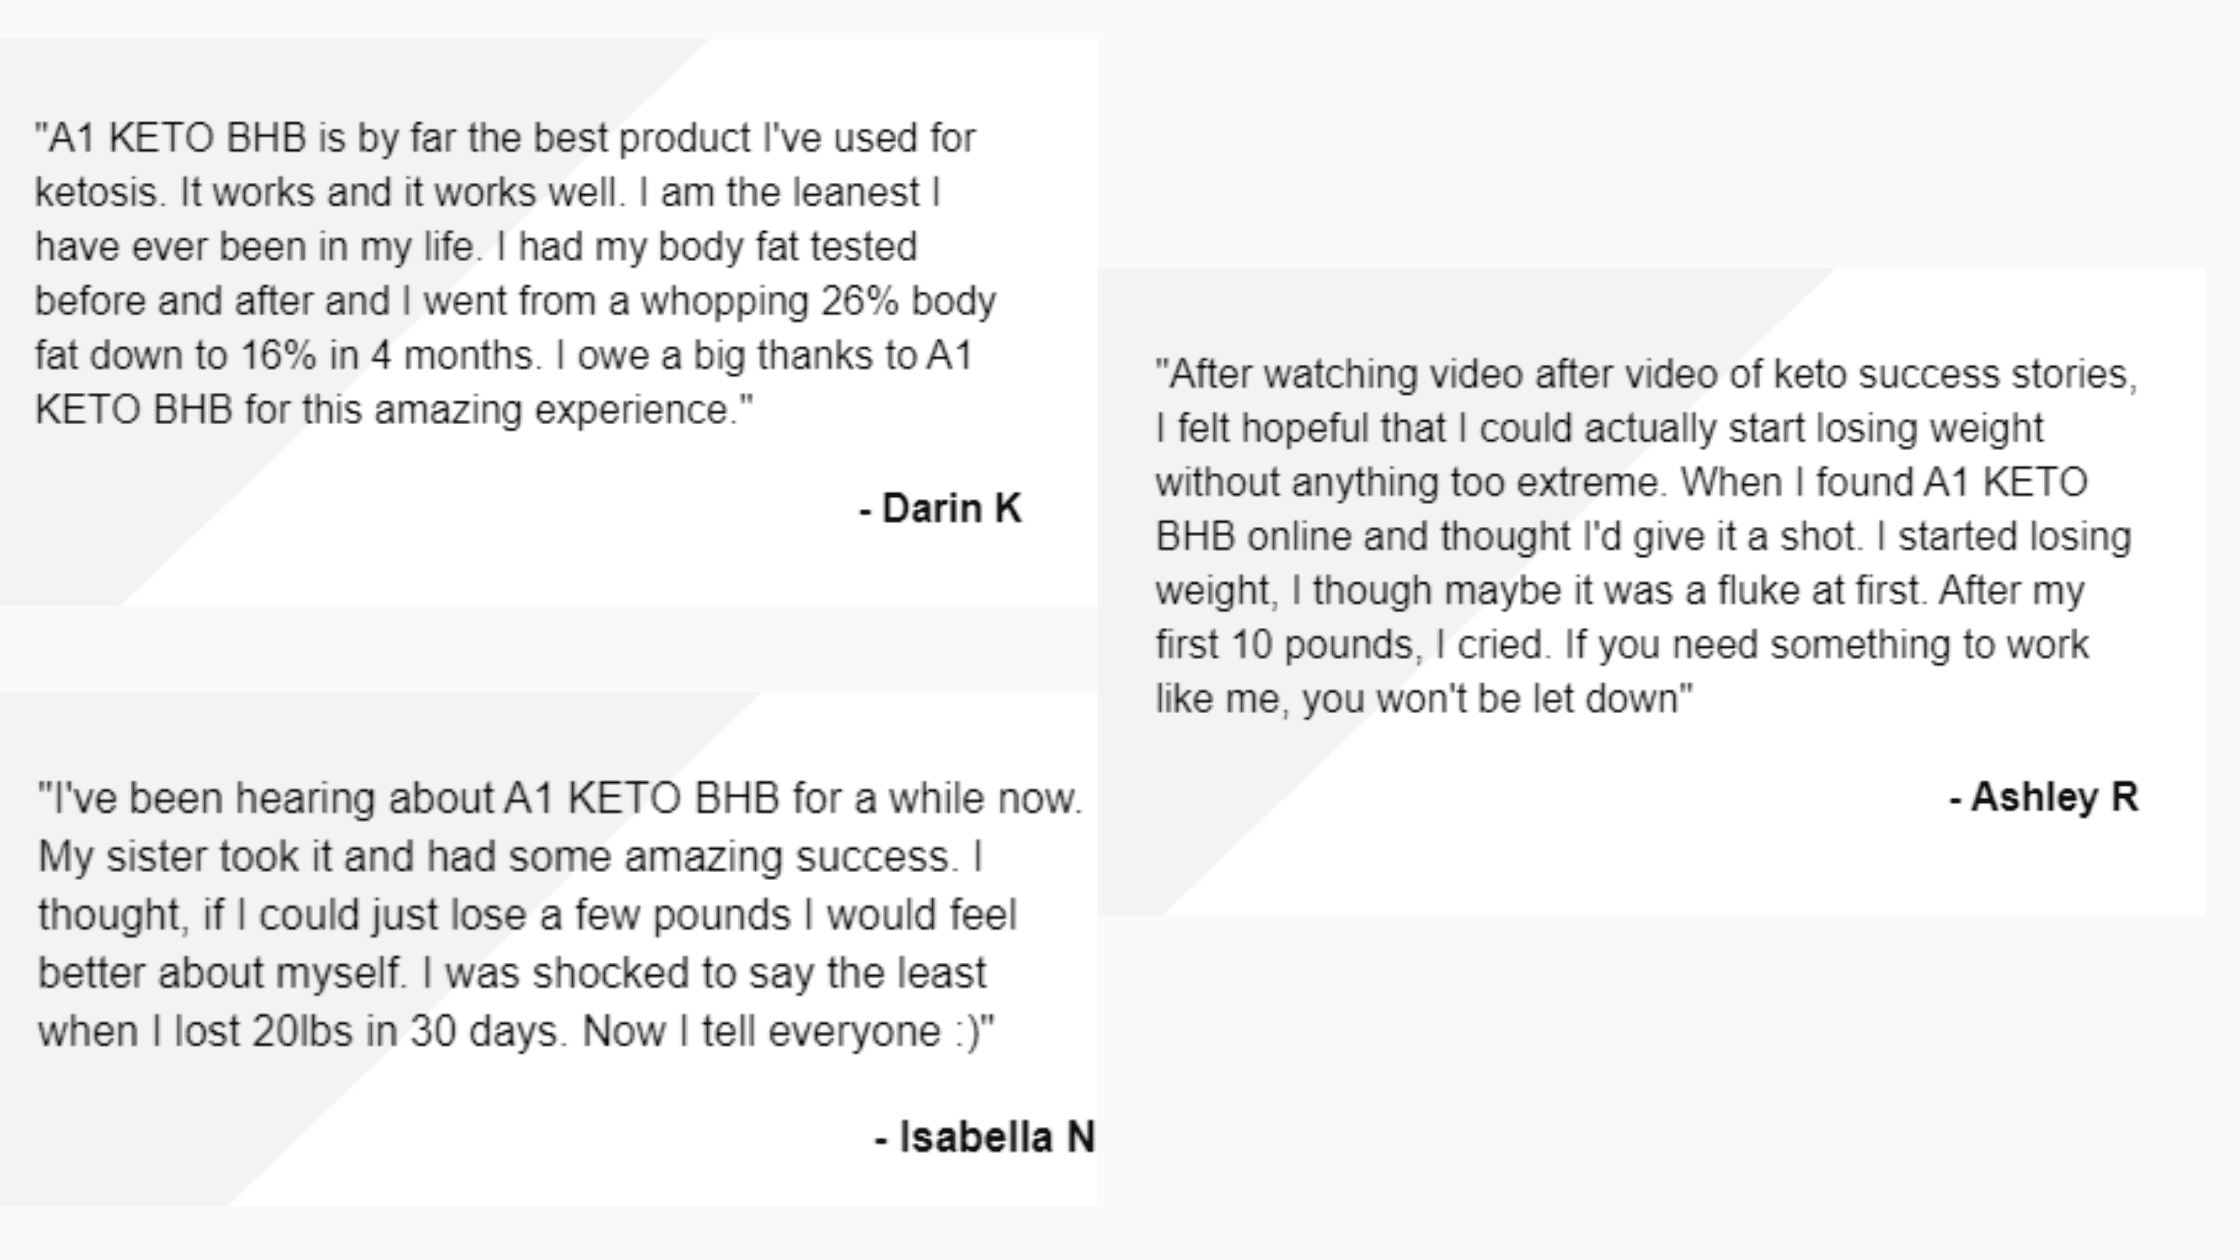Click "without anything too extreme" text
Viewport: 2240px width, 1260px height.
(x=1406, y=483)
